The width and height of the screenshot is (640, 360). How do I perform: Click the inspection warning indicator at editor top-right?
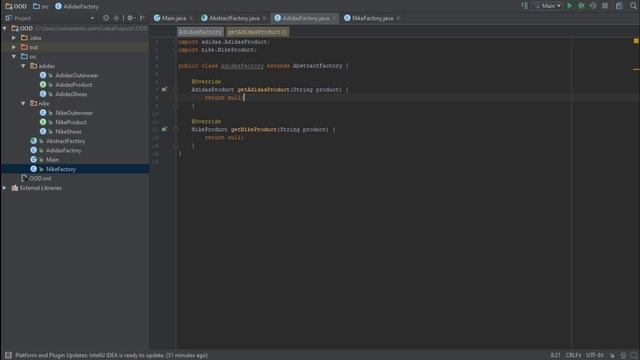(x=636, y=41)
